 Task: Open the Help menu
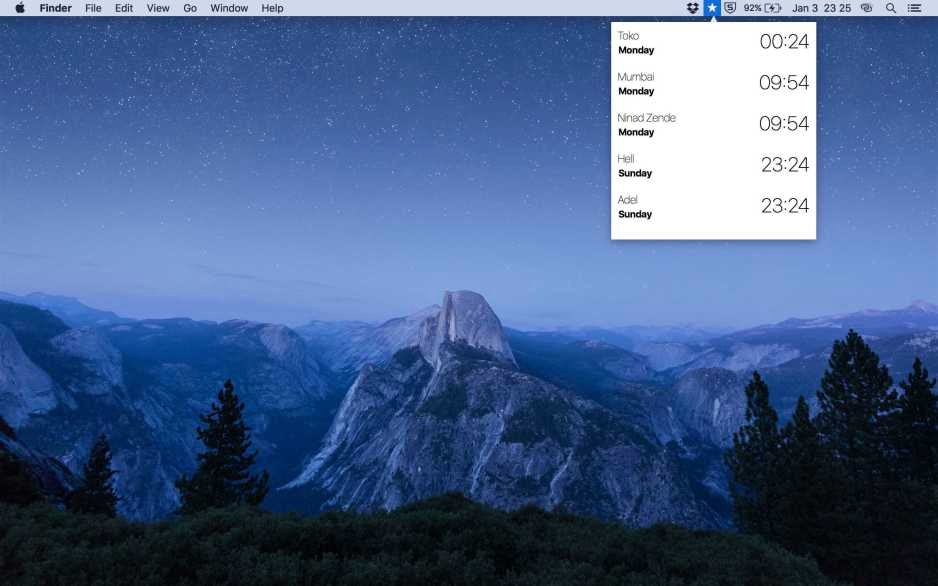(x=272, y=8)
